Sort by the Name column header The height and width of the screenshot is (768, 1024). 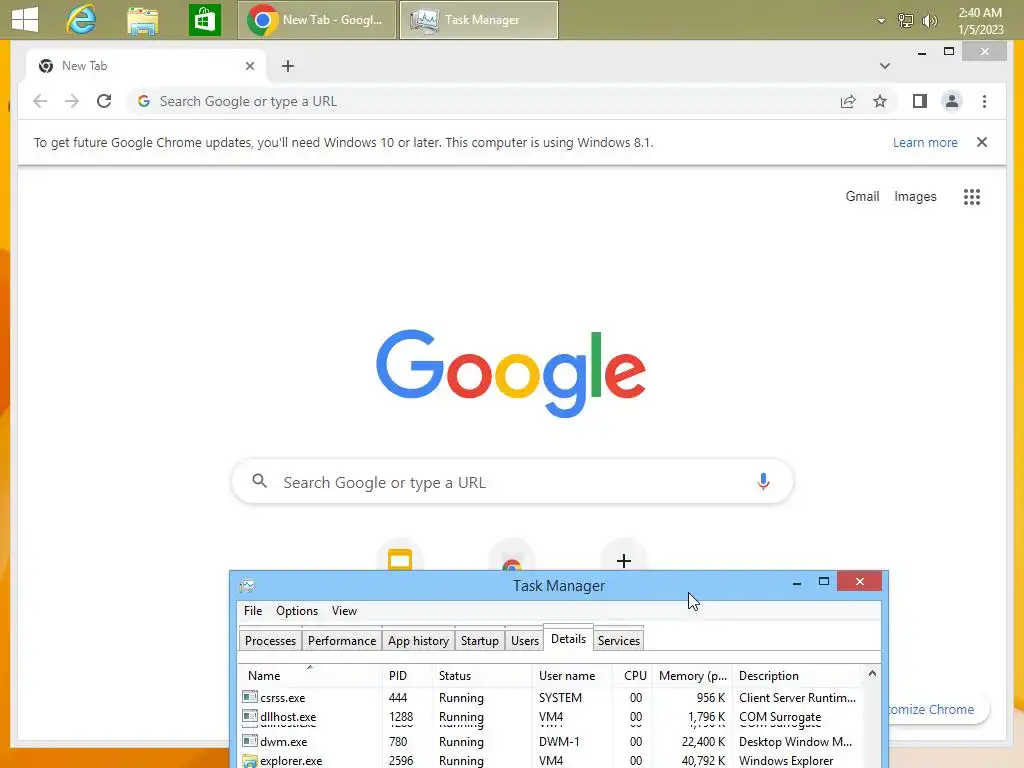[310, 676]
